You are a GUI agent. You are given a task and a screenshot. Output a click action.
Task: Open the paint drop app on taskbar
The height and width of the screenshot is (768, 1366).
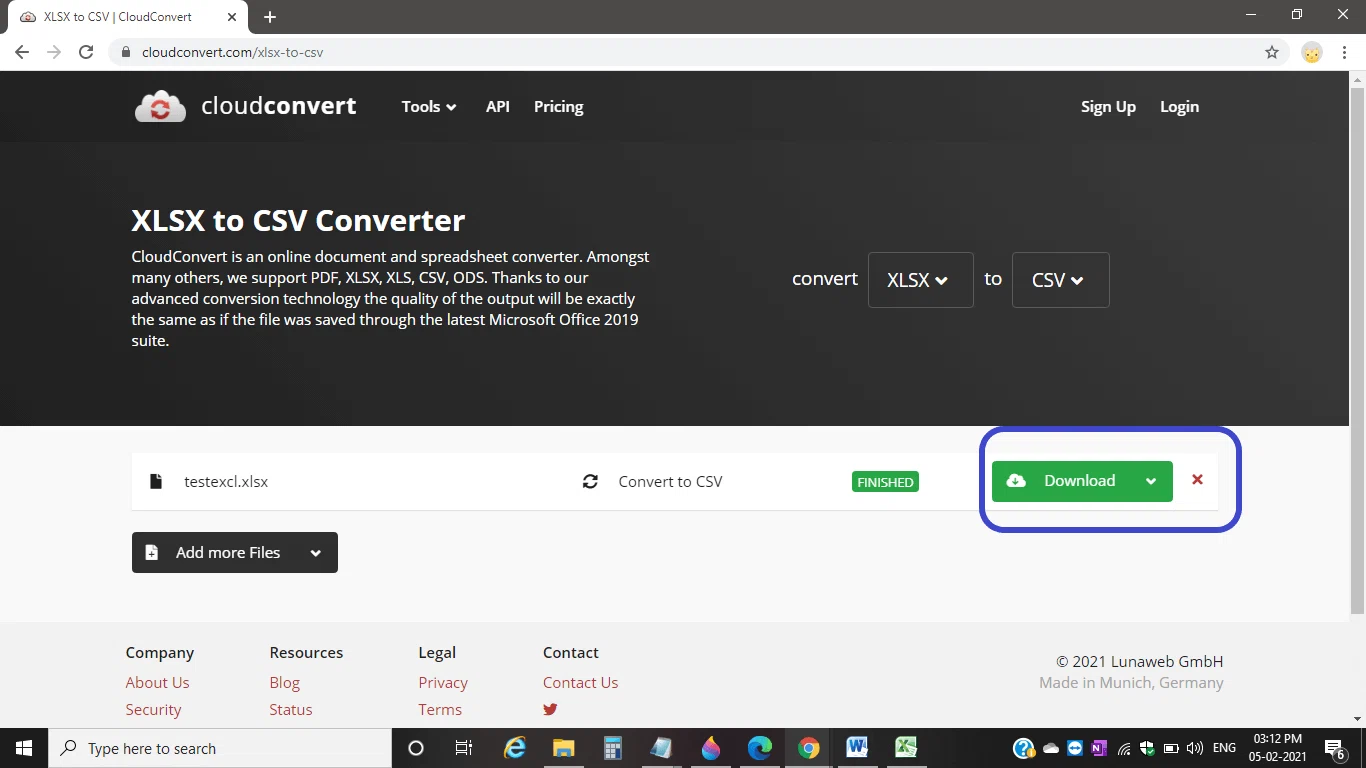point(711,748)
